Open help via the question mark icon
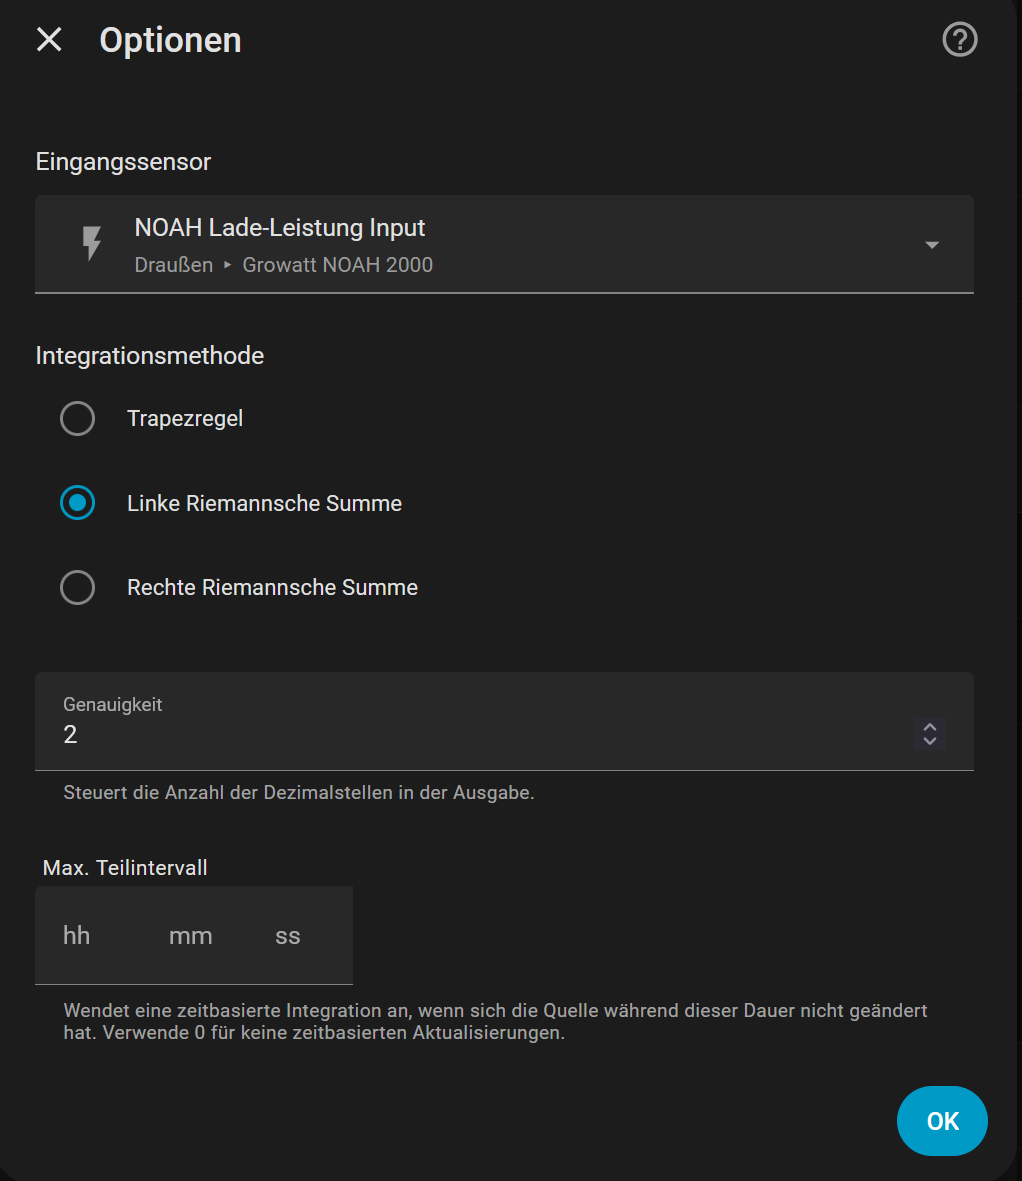Image resolution: width=1022 pixels, height=1181 pixels. (959, 40)
